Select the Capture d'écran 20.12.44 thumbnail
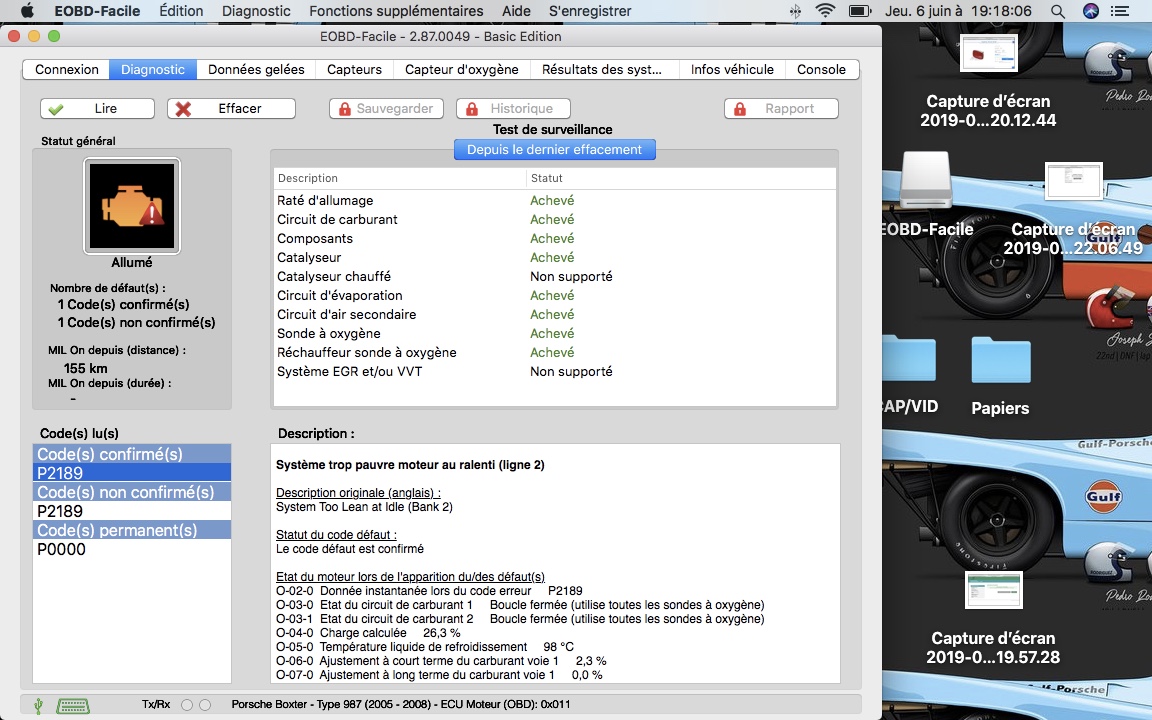This screenshot has height=720, width=1152. pyautogui.click(x=988, y=53)
